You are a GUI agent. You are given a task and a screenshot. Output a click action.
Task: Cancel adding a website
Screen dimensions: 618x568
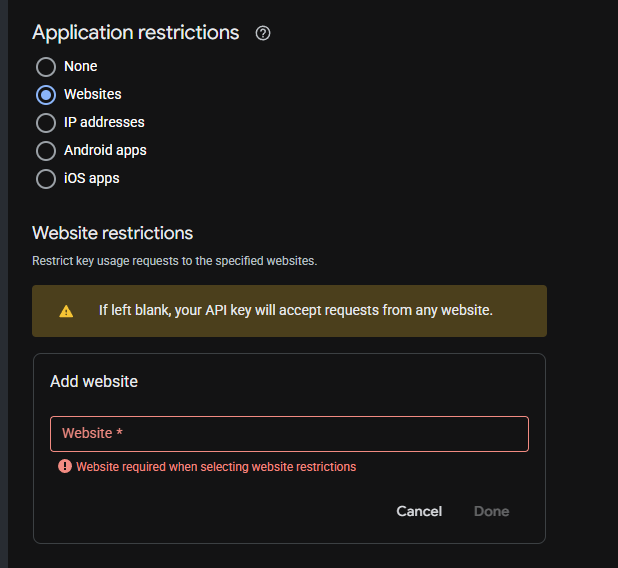coord(419,511)
